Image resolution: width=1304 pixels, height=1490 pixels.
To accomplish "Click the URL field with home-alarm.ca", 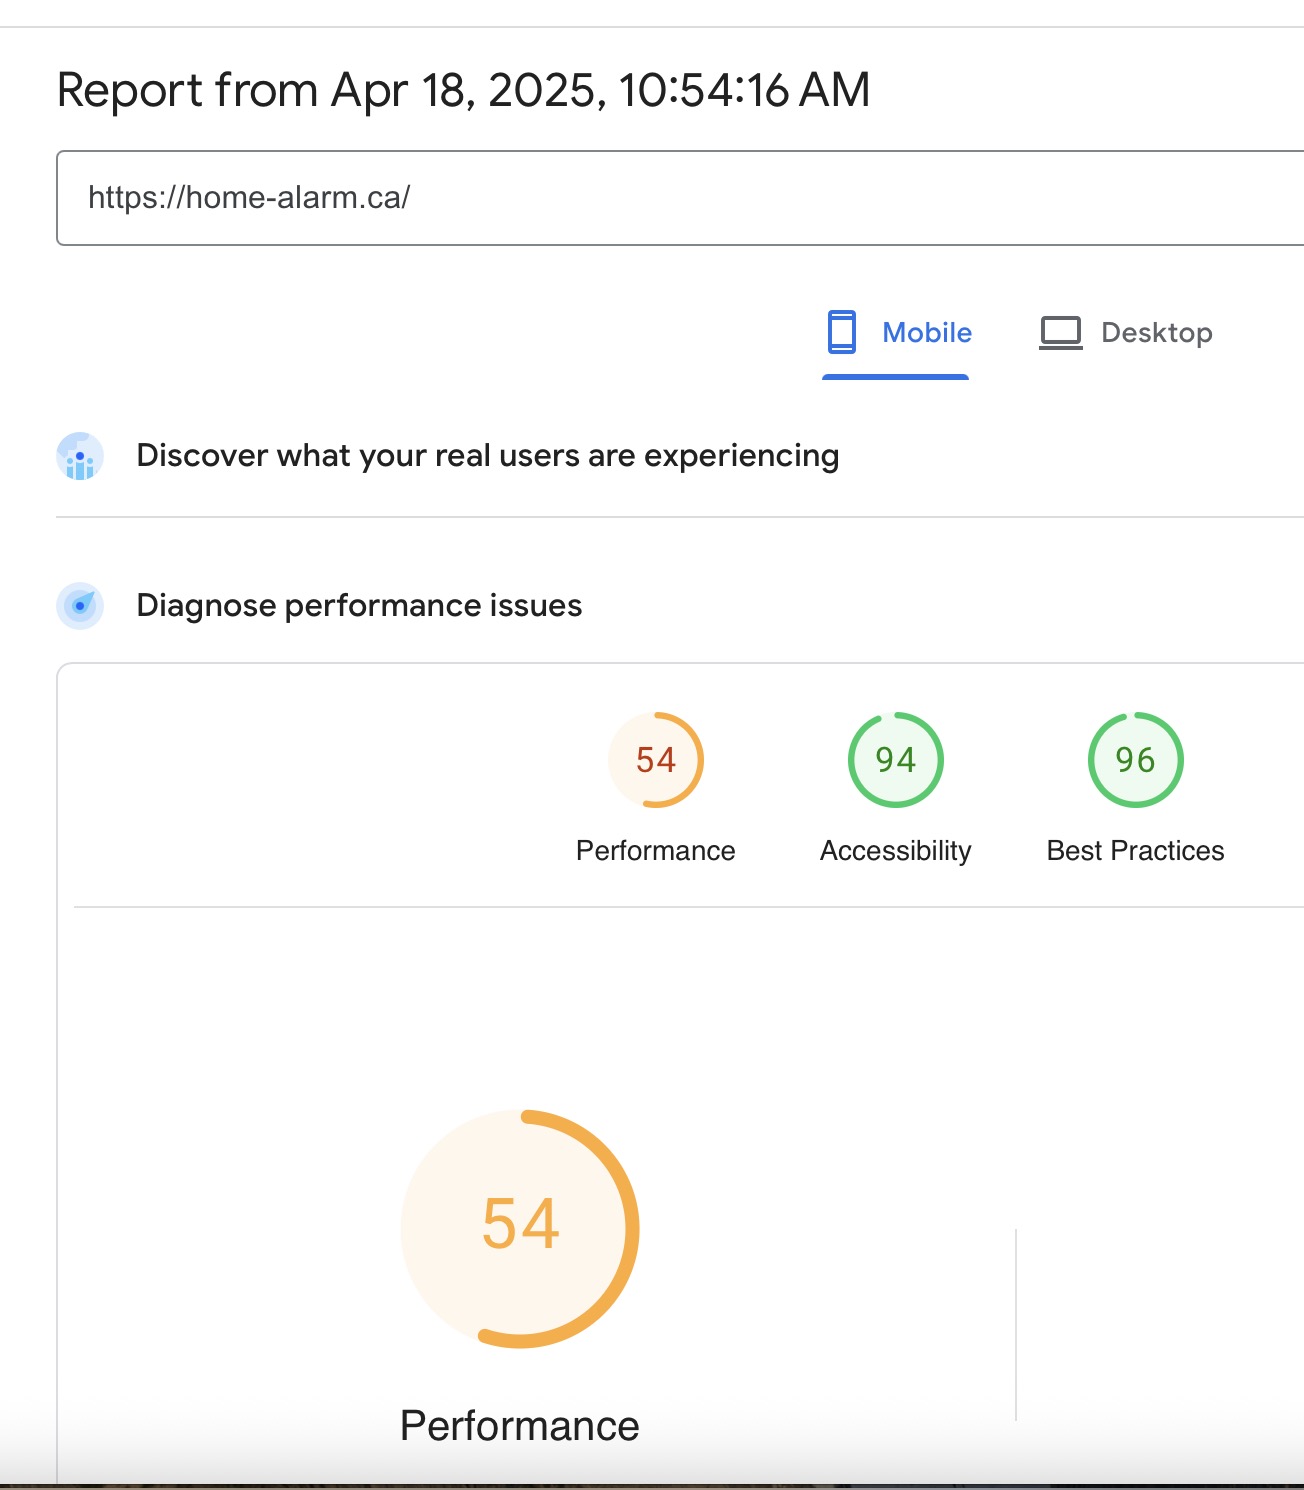I will pyautogui.click(x=680, y=198).
